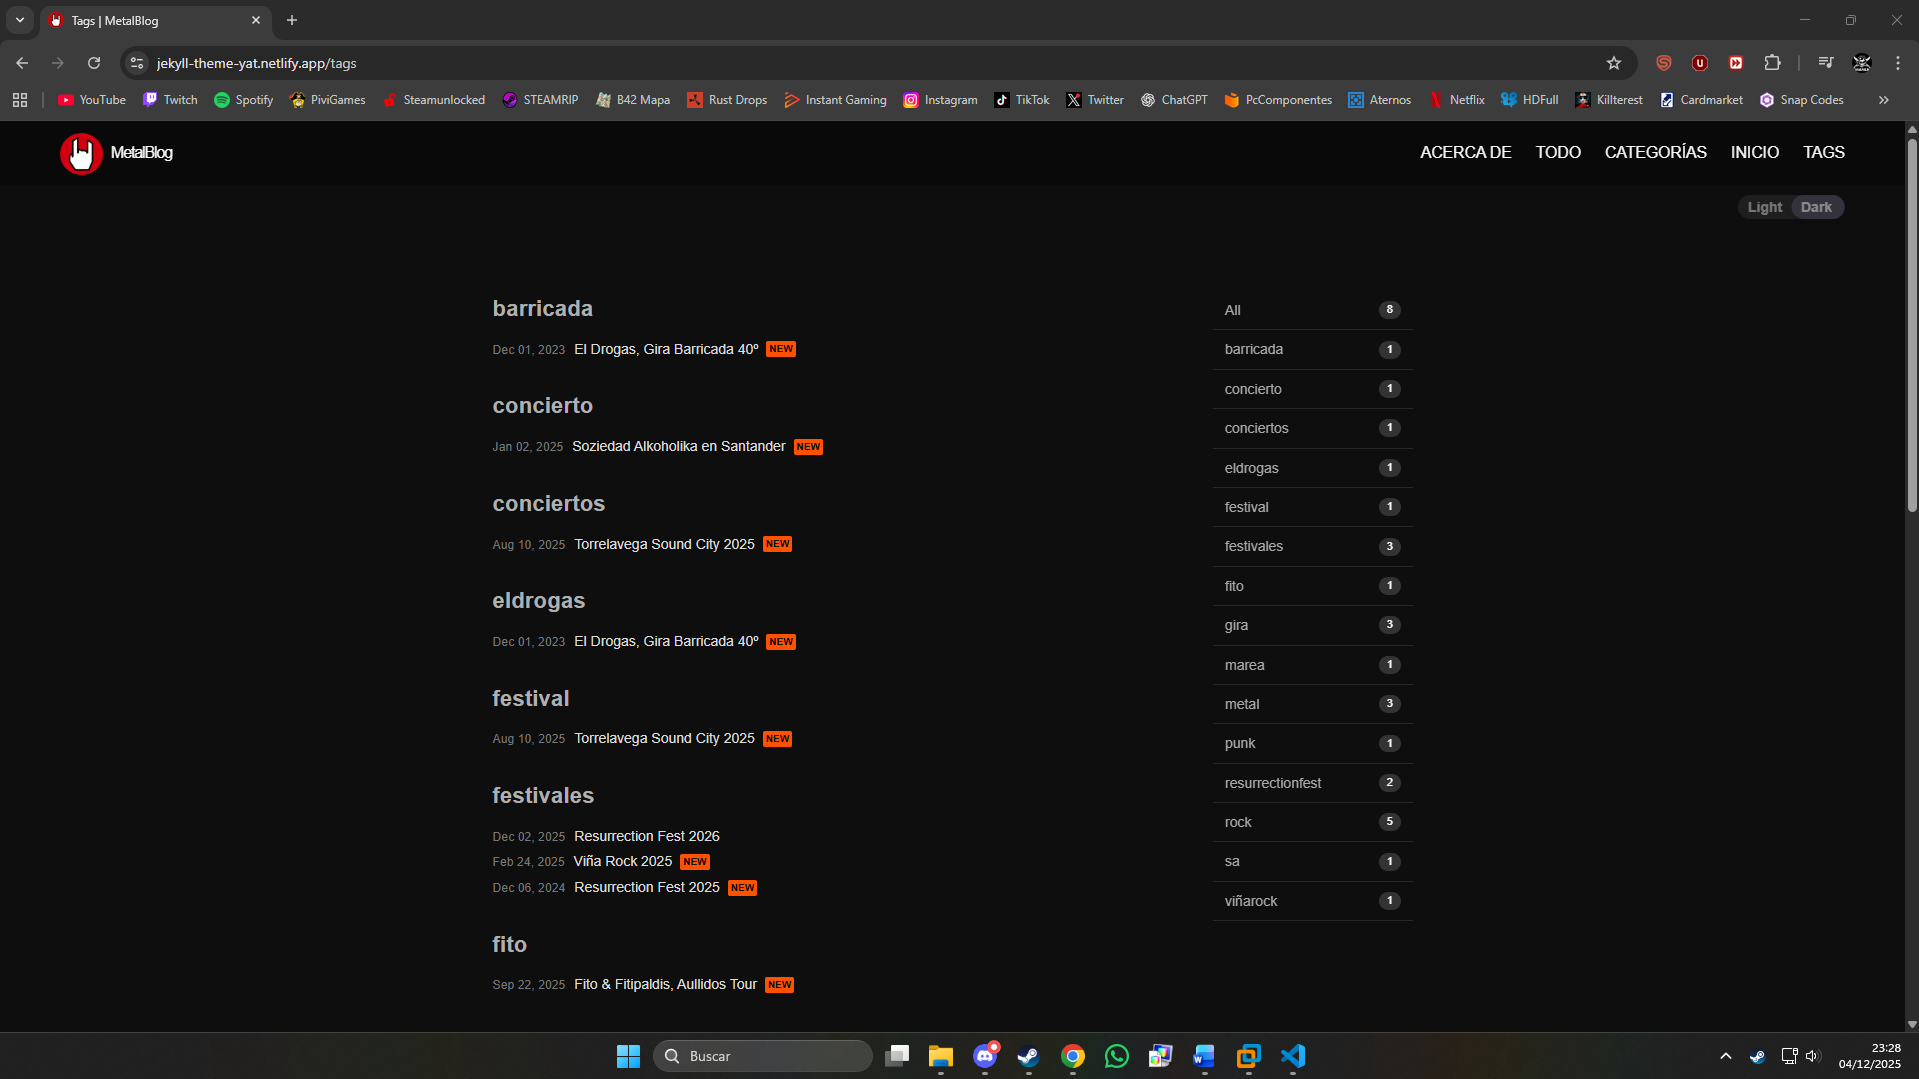Open the YouTube bookmark
Screen dimensions: 1919x1079
pyautogui.click(x=92, y=100)
